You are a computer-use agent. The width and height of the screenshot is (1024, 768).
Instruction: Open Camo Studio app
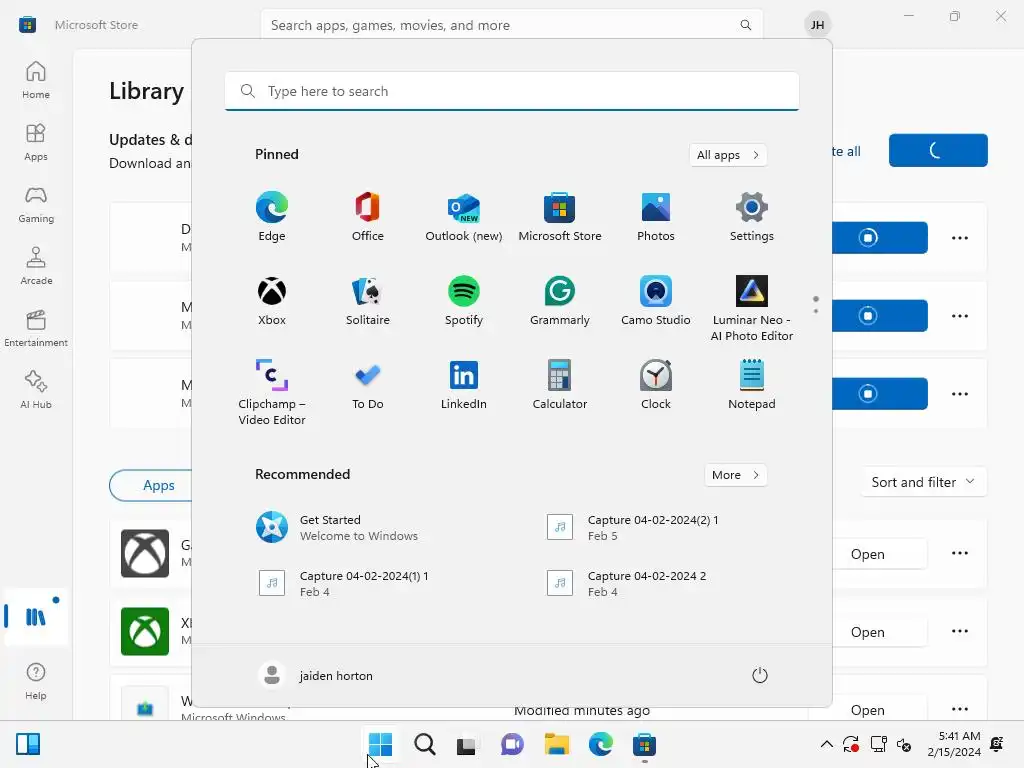[656, 300]
